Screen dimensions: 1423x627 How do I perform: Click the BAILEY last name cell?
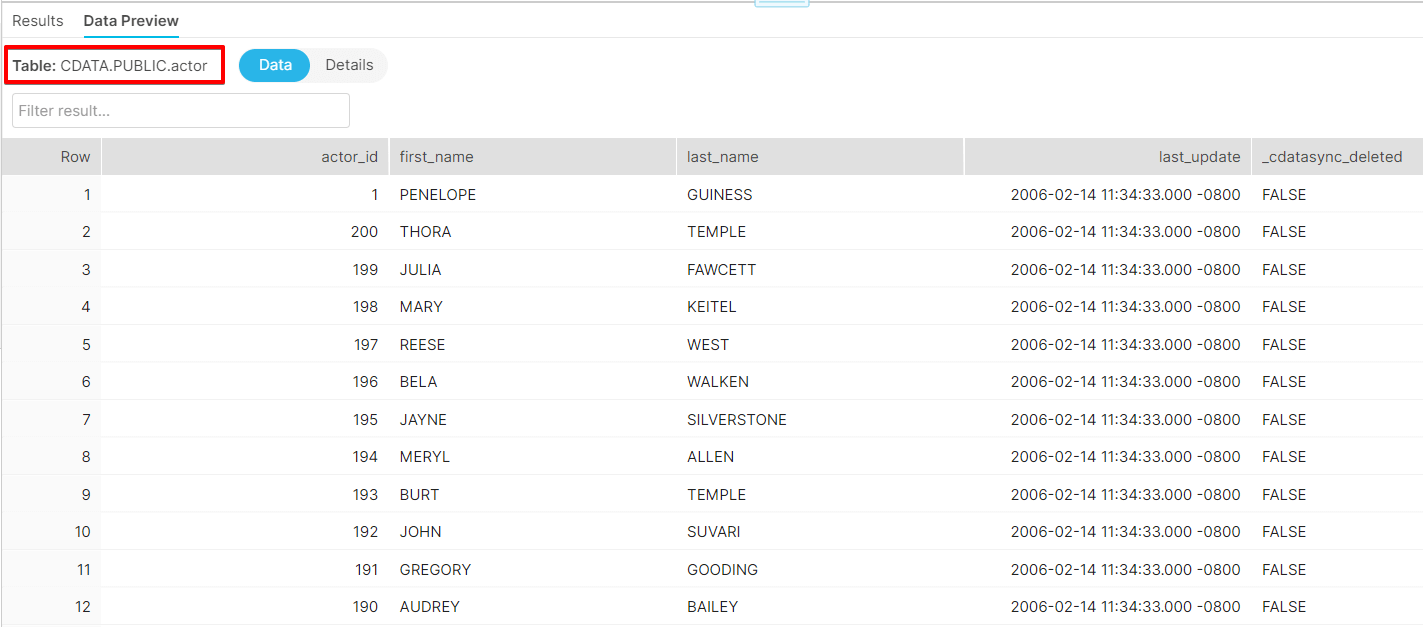[712, 607]
